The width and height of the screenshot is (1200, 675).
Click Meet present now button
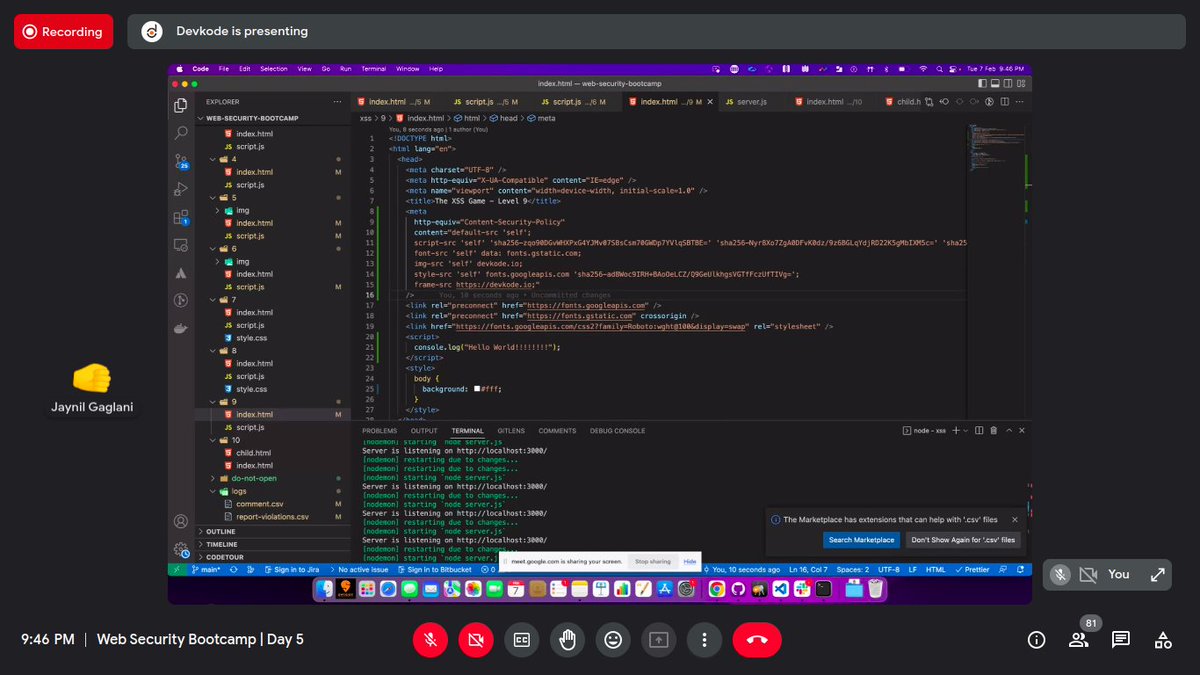(659, 639)
